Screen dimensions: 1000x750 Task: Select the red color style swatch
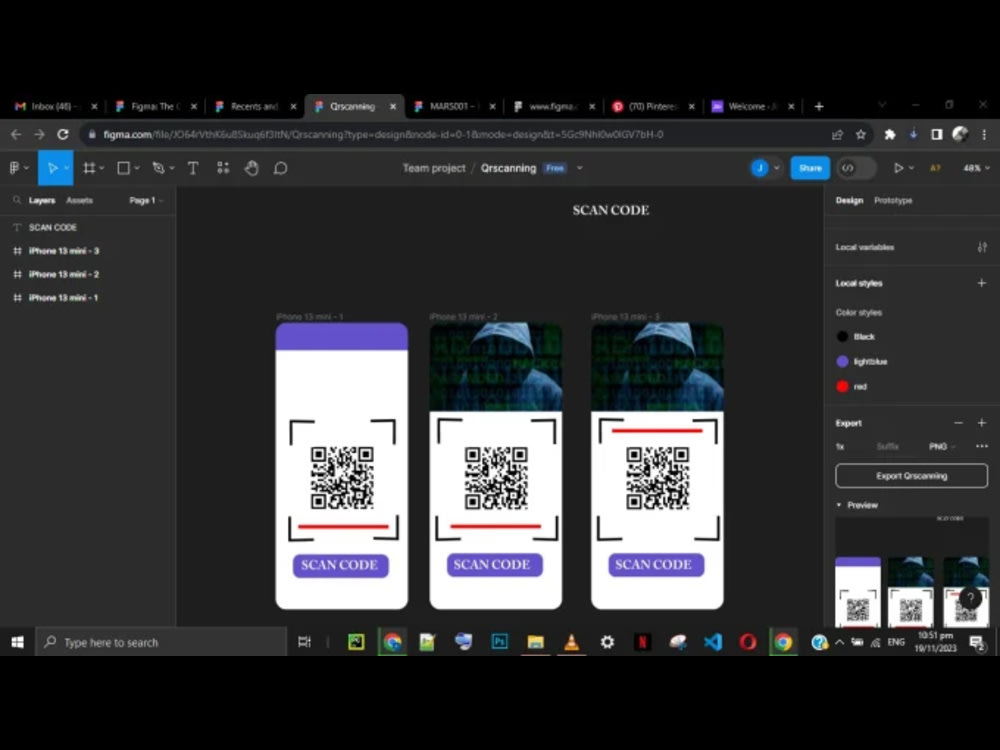click(x=842, y=386)
